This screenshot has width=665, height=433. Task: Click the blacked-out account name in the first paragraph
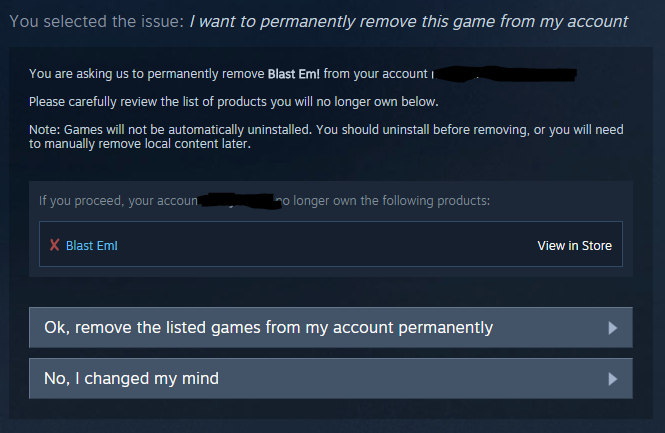(508, 73)
